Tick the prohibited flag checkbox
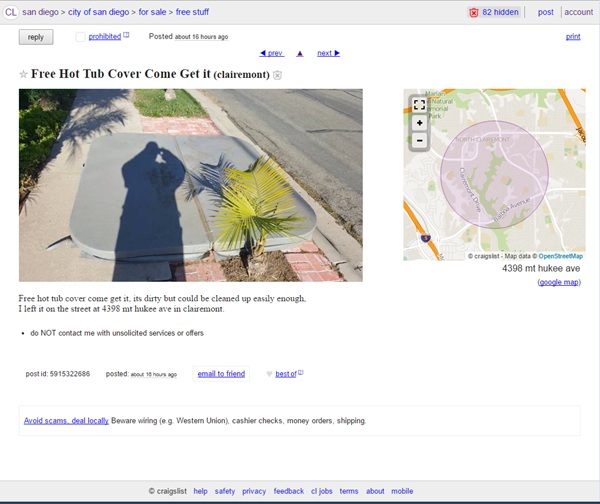 coord(80,37)
